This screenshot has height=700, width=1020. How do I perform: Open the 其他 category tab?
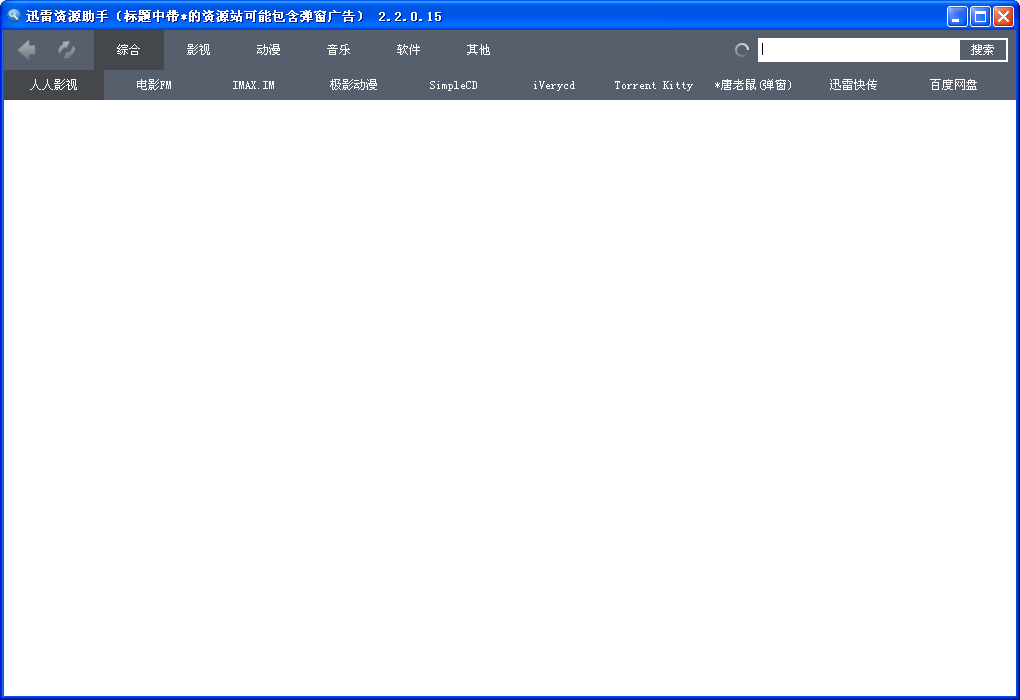[478, 50]
